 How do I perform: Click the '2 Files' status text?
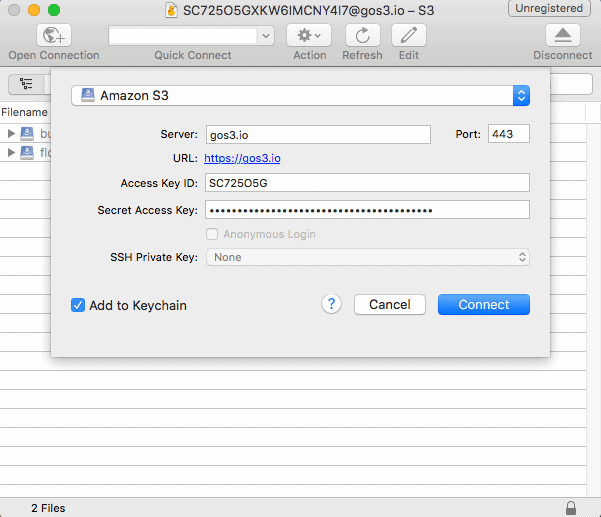point(48,508)
